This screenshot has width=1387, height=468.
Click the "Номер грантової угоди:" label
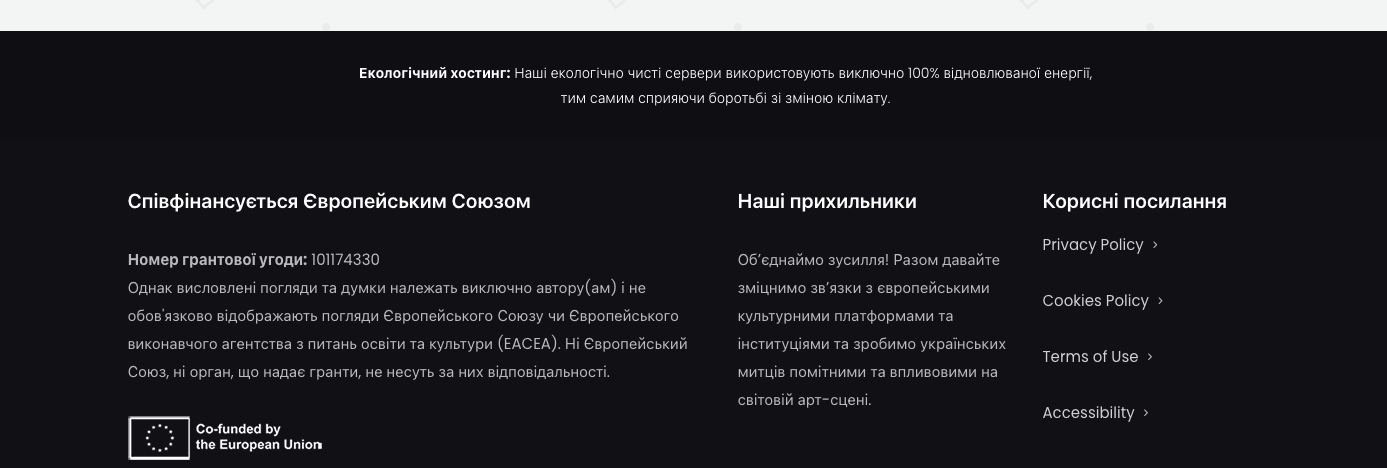[217, 260]
